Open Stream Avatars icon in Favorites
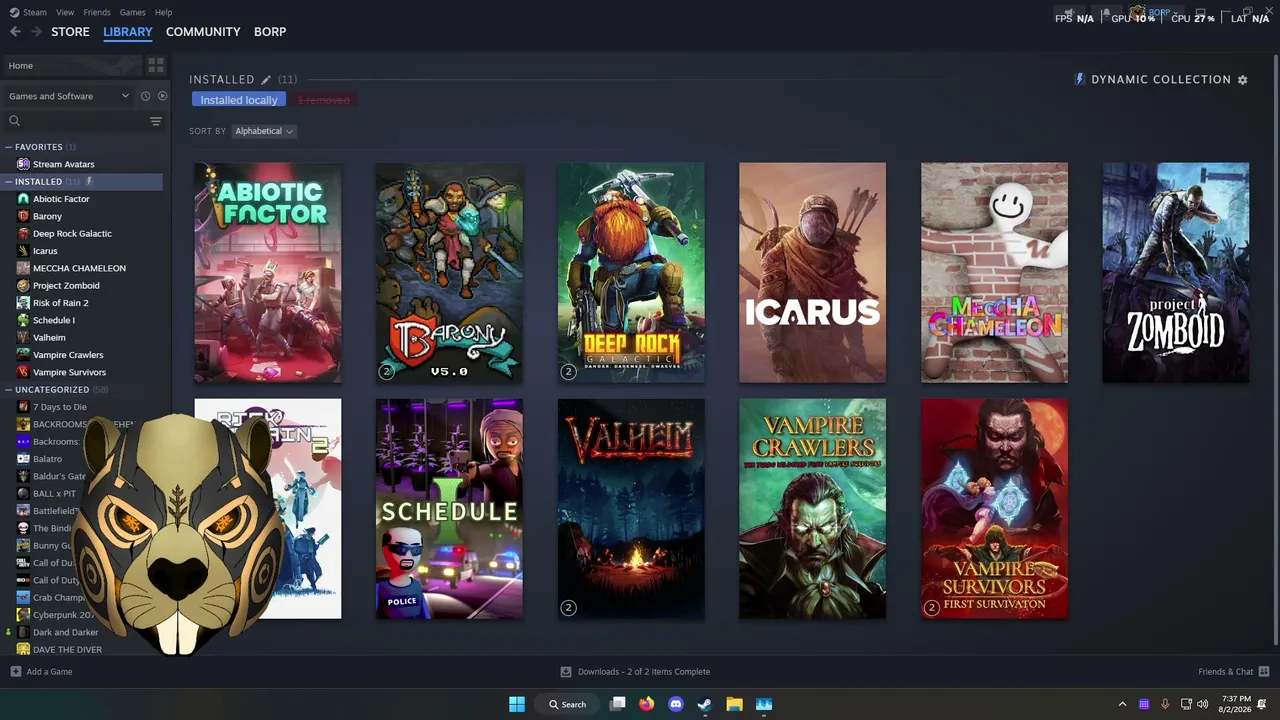Viewport: 1280px width, 720px height. point(23,164)
